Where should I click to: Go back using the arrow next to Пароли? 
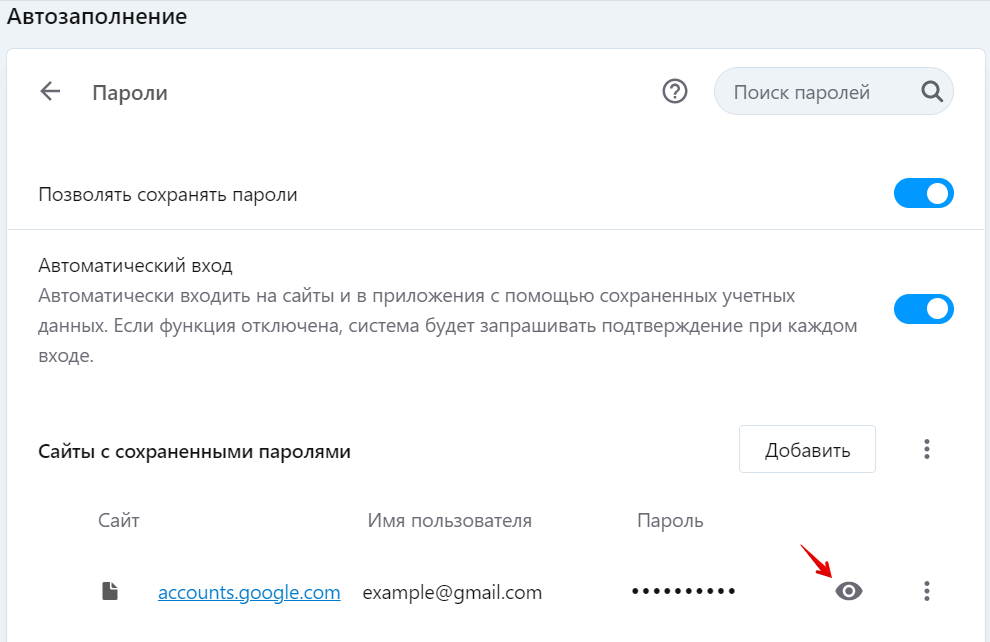(50, 92)
